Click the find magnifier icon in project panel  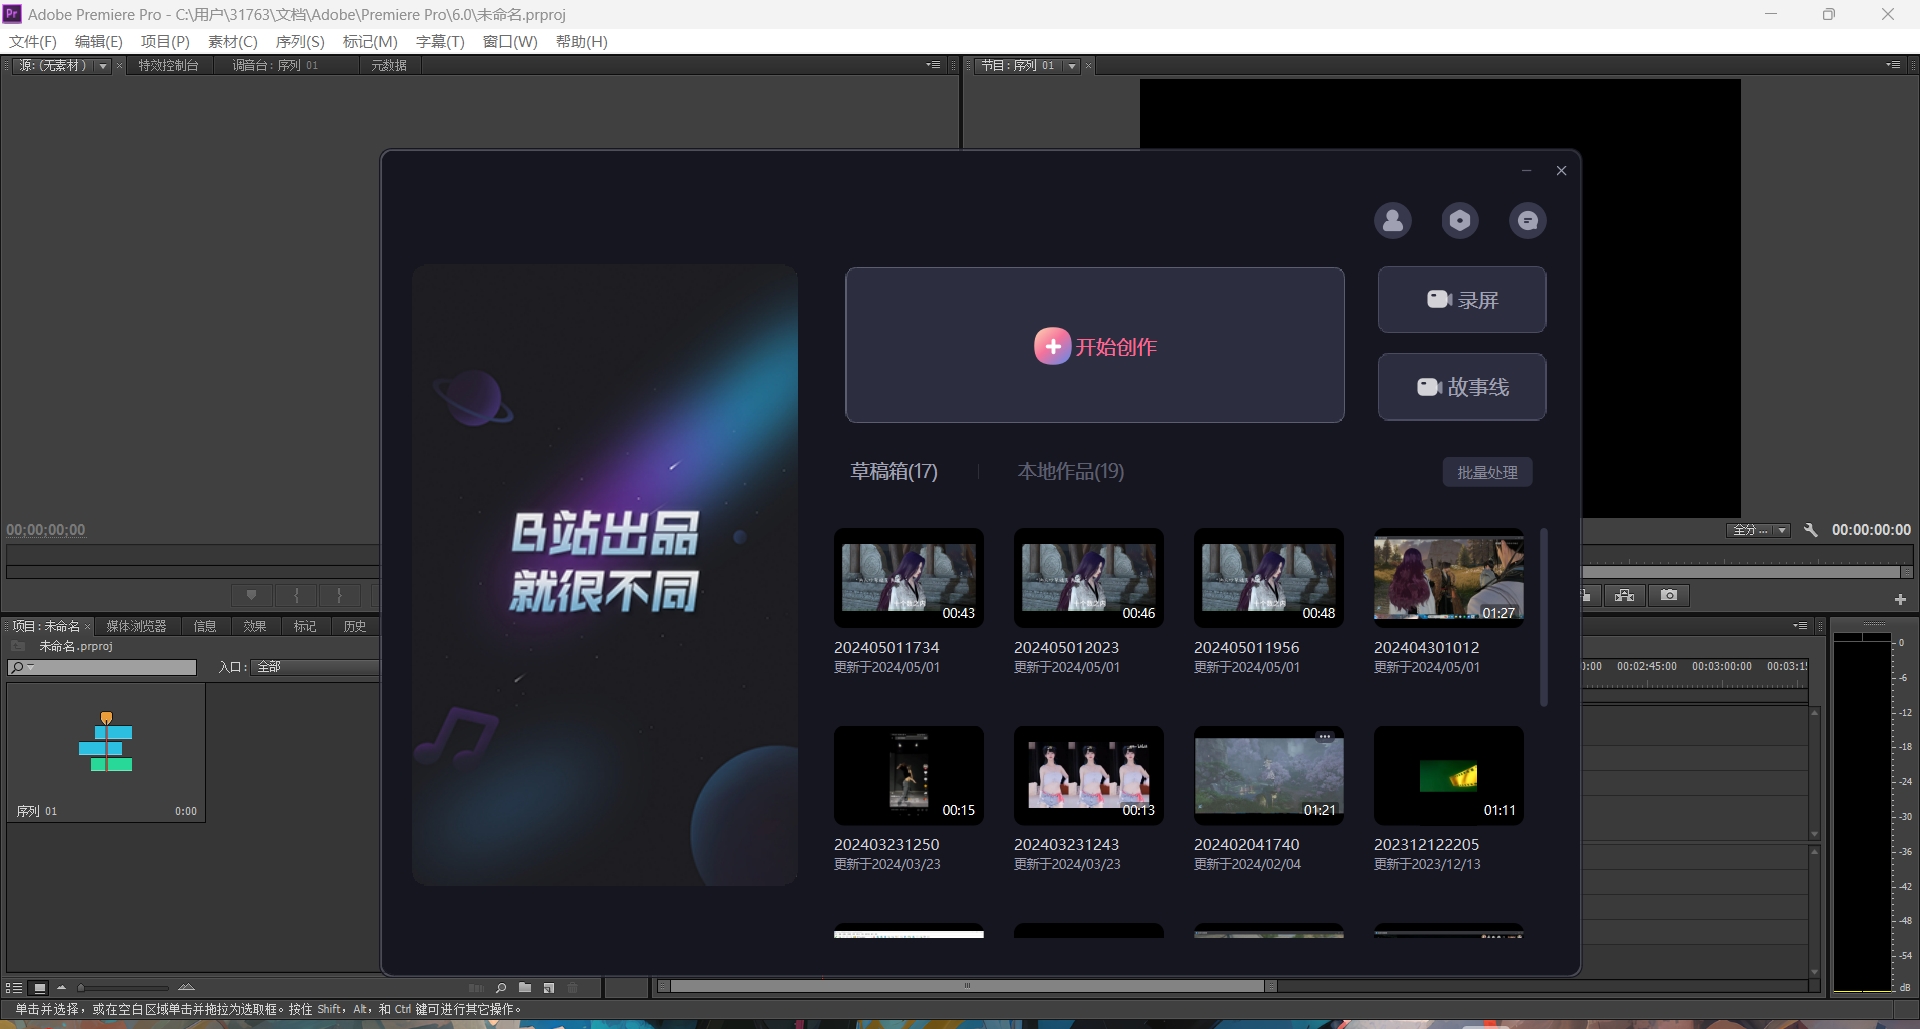pyautogui.click(x=501, y=988)
